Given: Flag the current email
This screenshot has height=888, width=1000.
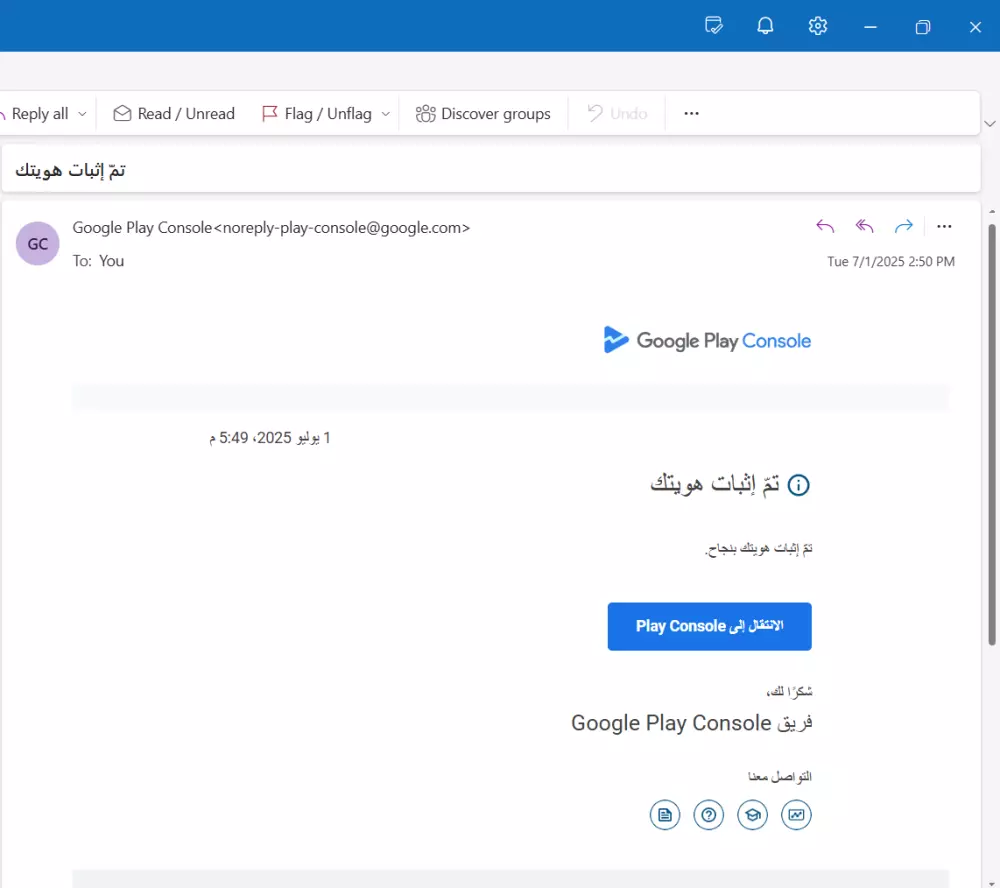Looking at the screenshot, I should 322,113.
